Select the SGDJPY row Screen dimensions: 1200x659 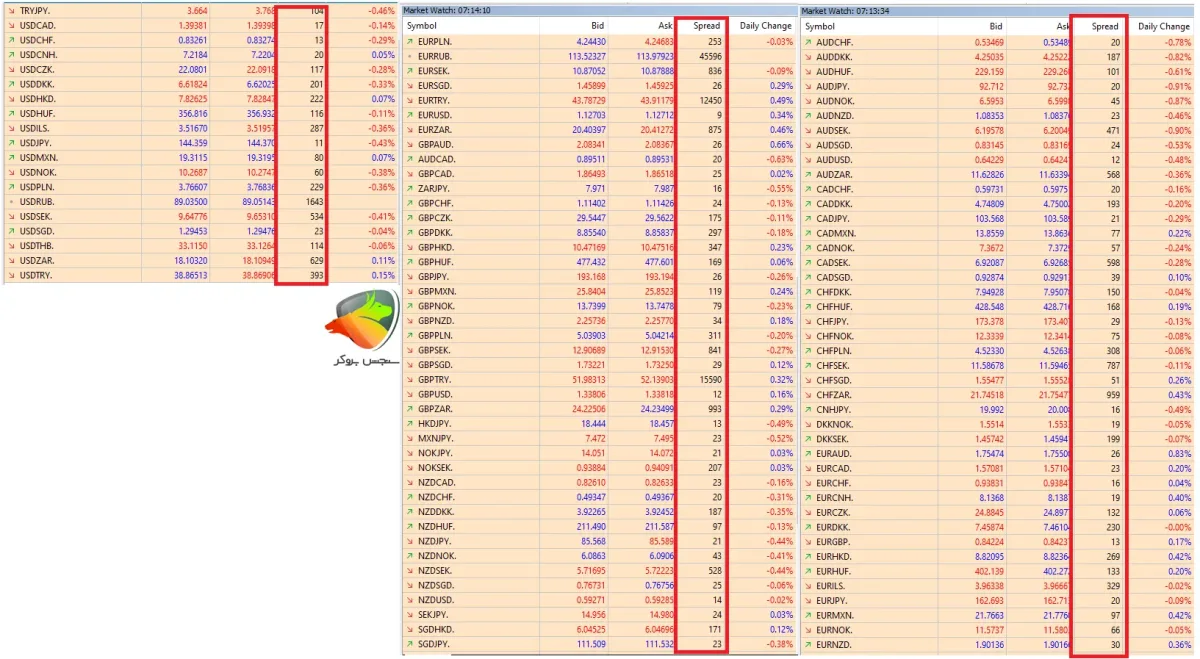(599, 644)
